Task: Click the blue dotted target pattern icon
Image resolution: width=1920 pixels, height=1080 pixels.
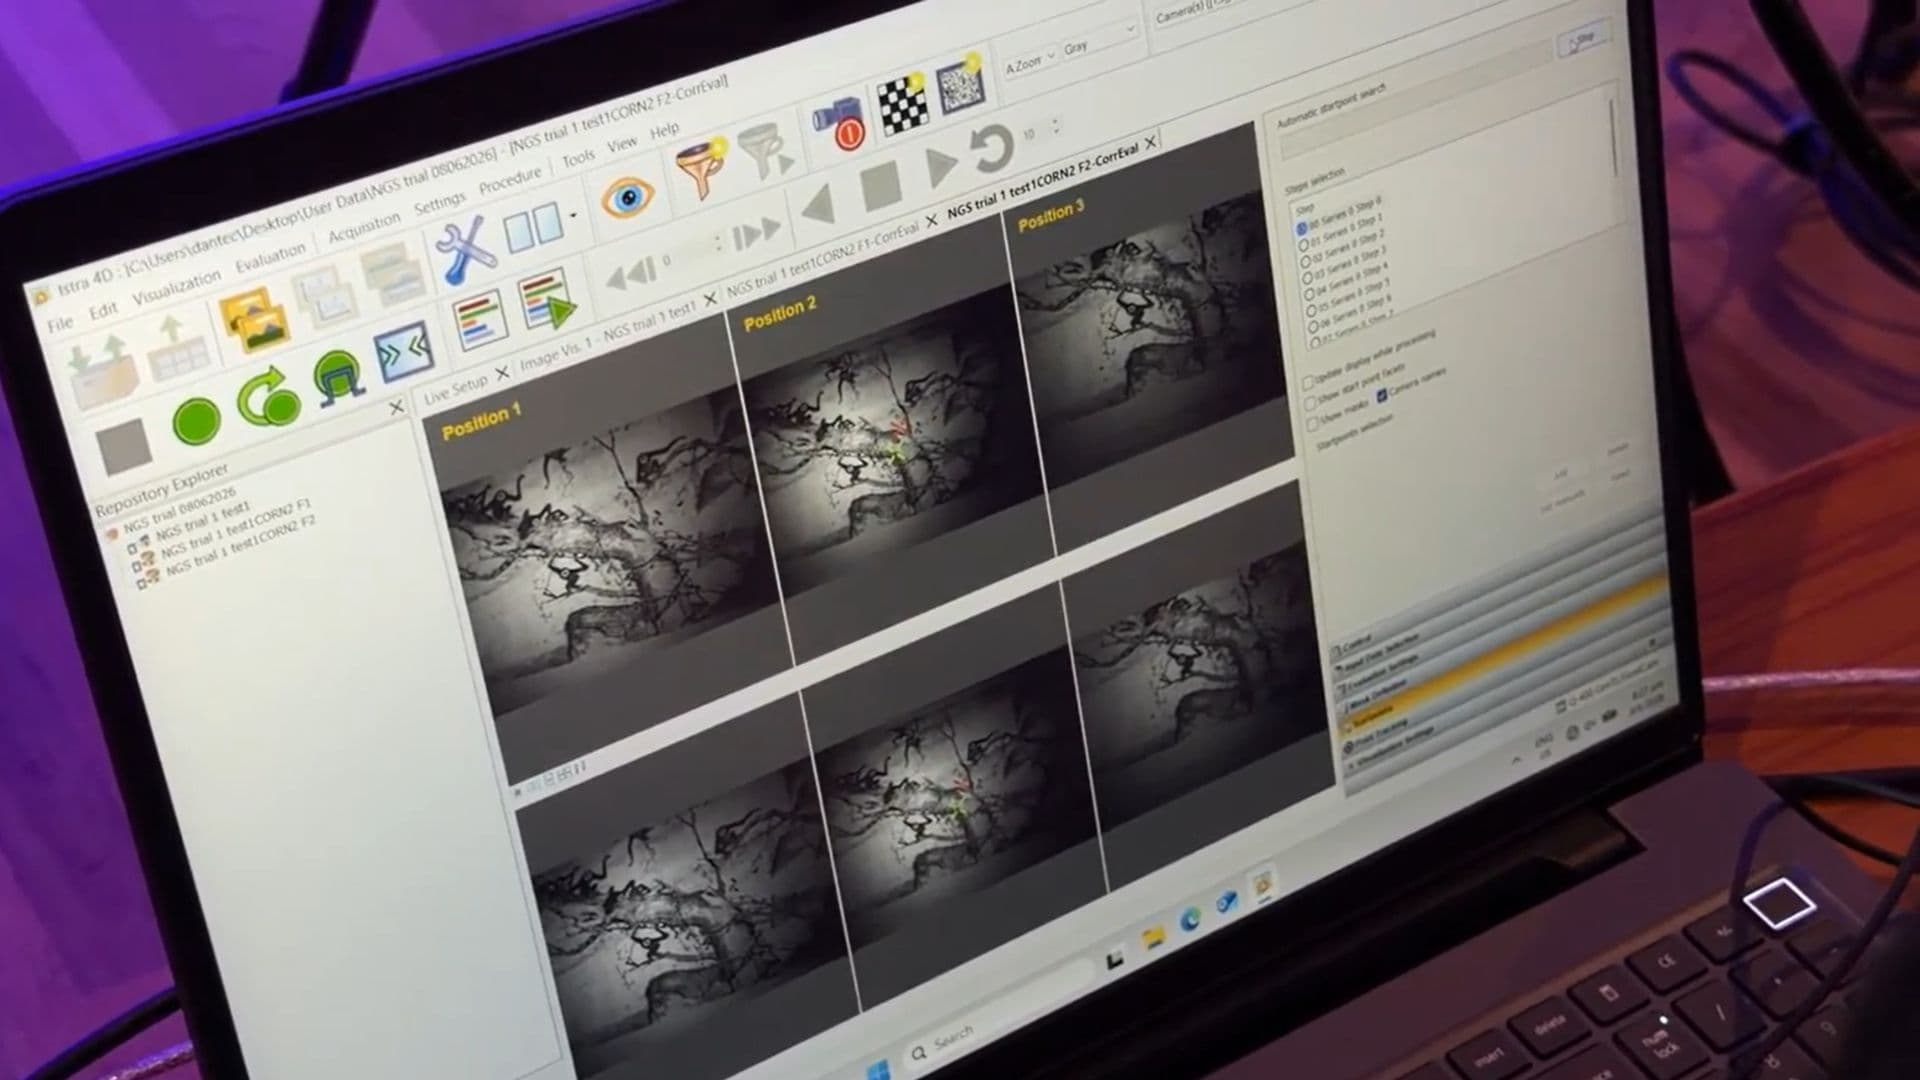Action: (961, 85)
